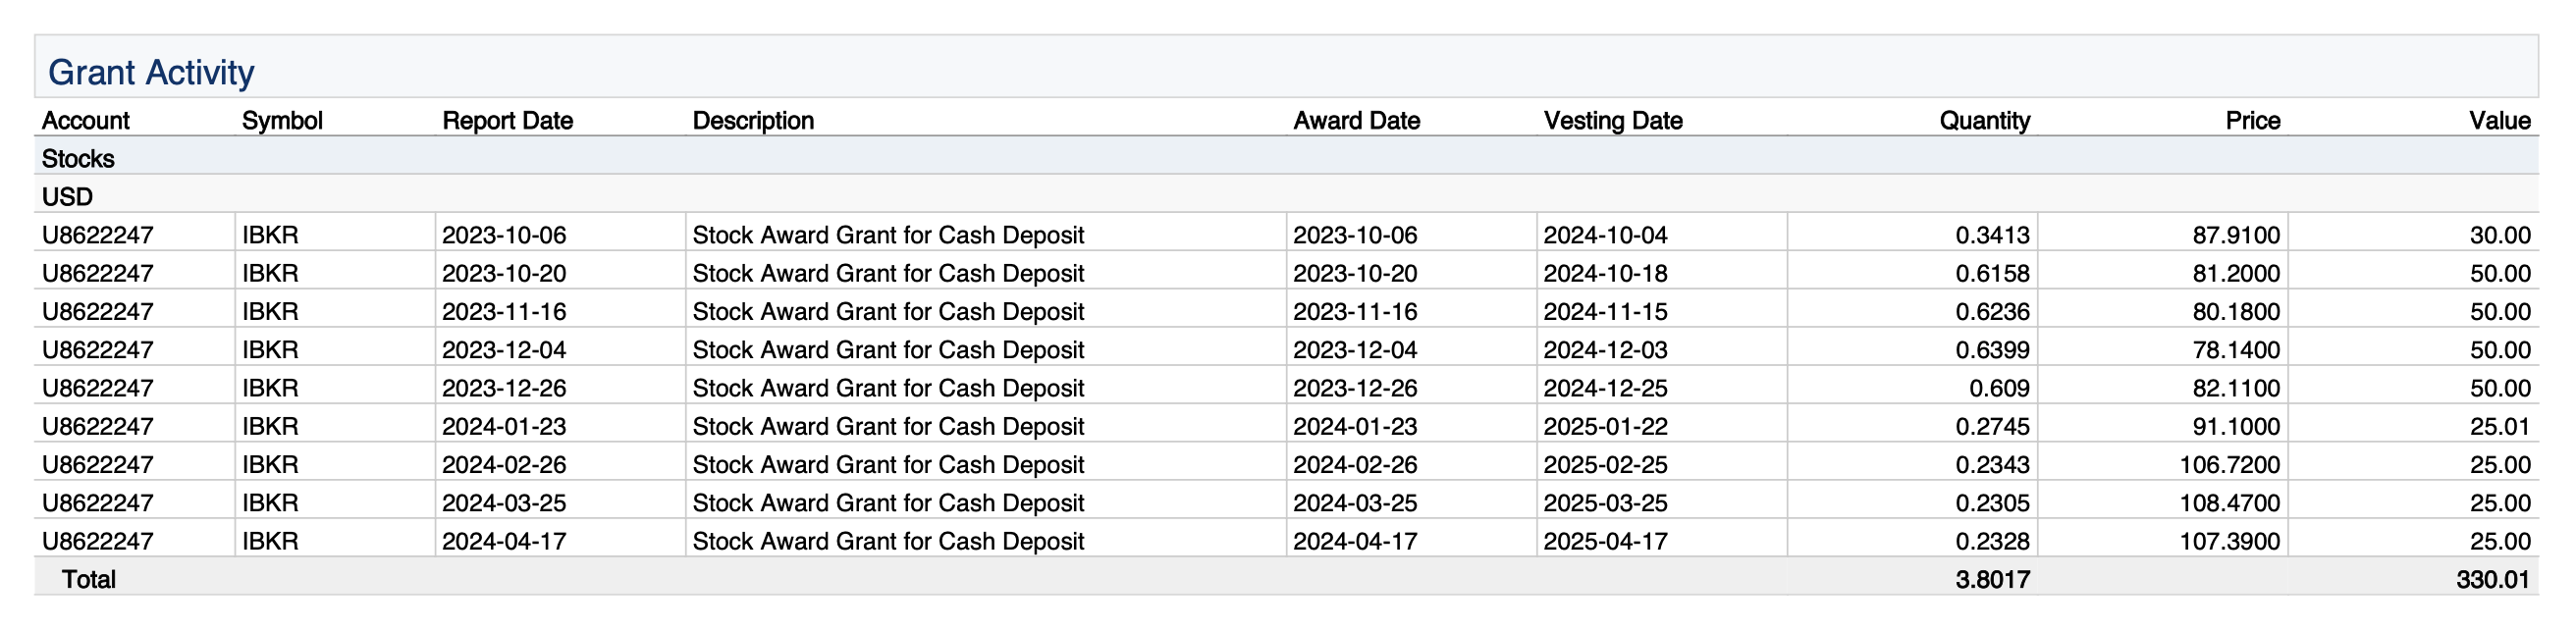Click report date 2023-11-16
The width and height of the screenshot is (2576, 632).
click(x=504, y=311)
